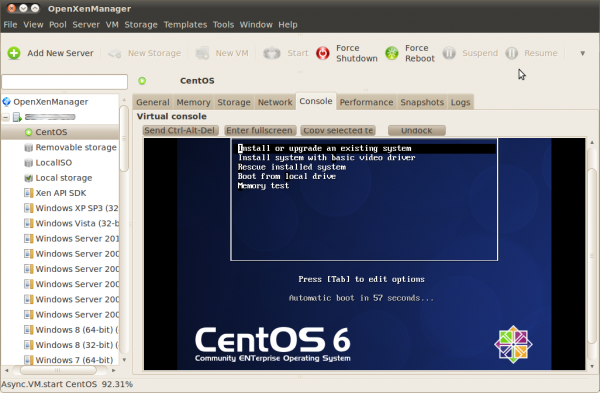Select 'Install system with basic video driver' option
Image resolution: width=600 pixels, height=393 pixels.
tap(326, 158)
